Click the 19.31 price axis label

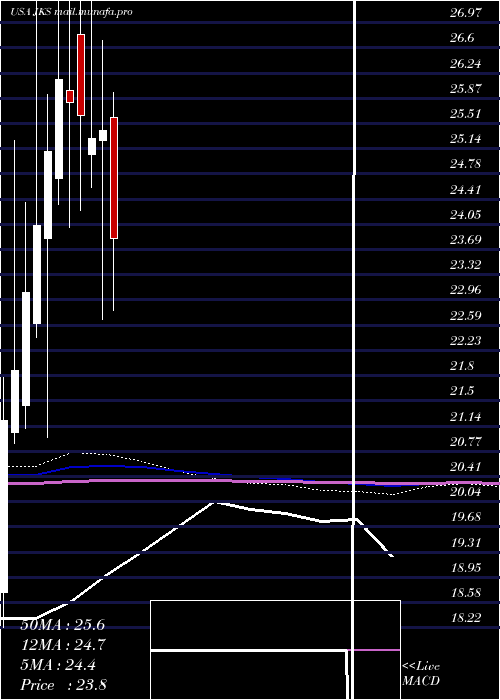466,542
